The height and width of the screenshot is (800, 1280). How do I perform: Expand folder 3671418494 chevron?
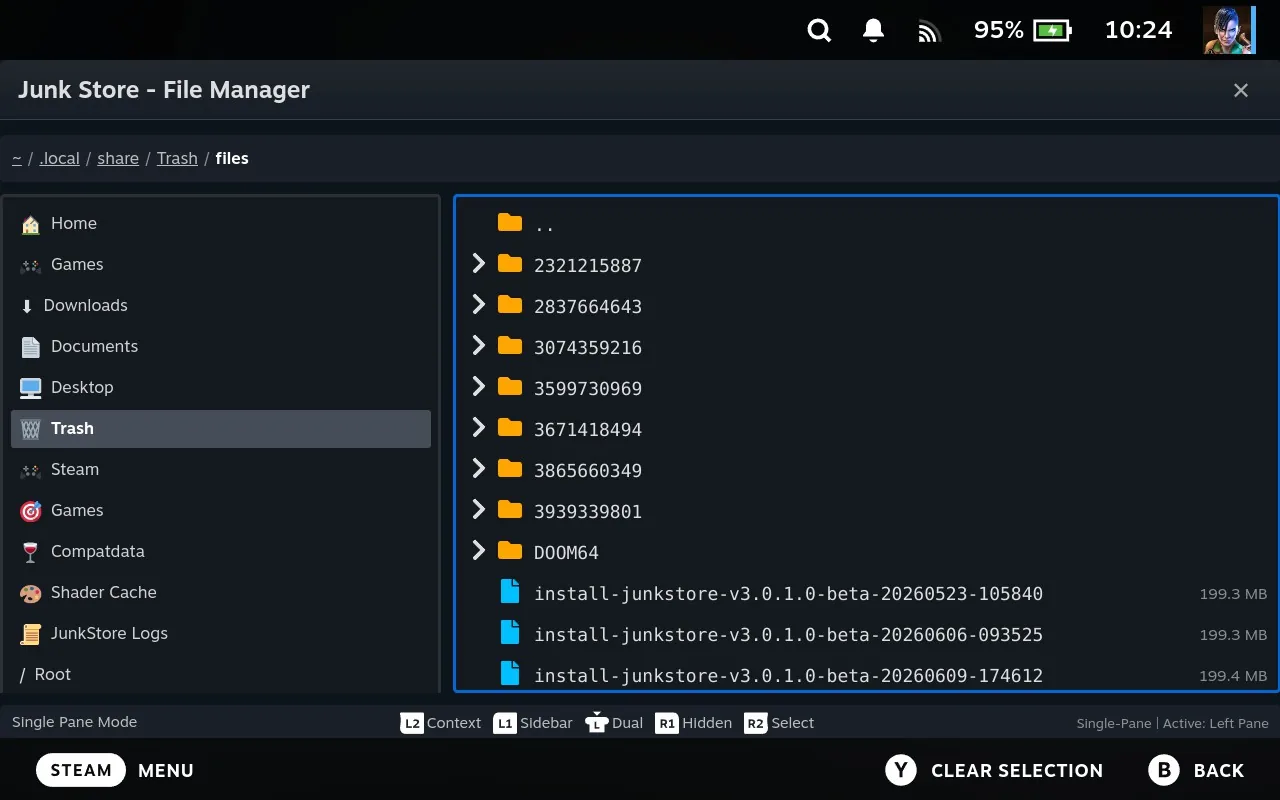click(478, 428)
